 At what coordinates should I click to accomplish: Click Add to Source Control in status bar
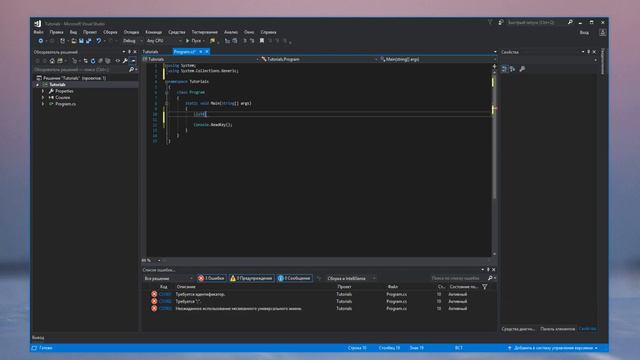click(553, 348)
